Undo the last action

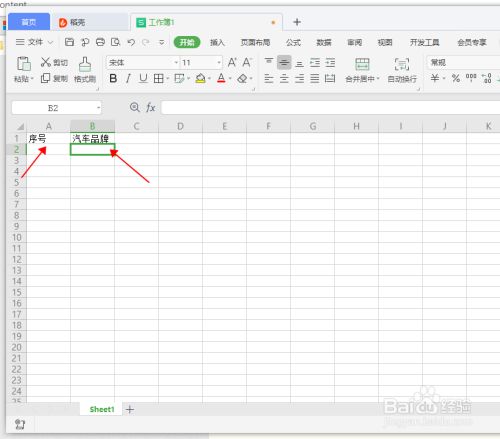[x=131, y=42]
